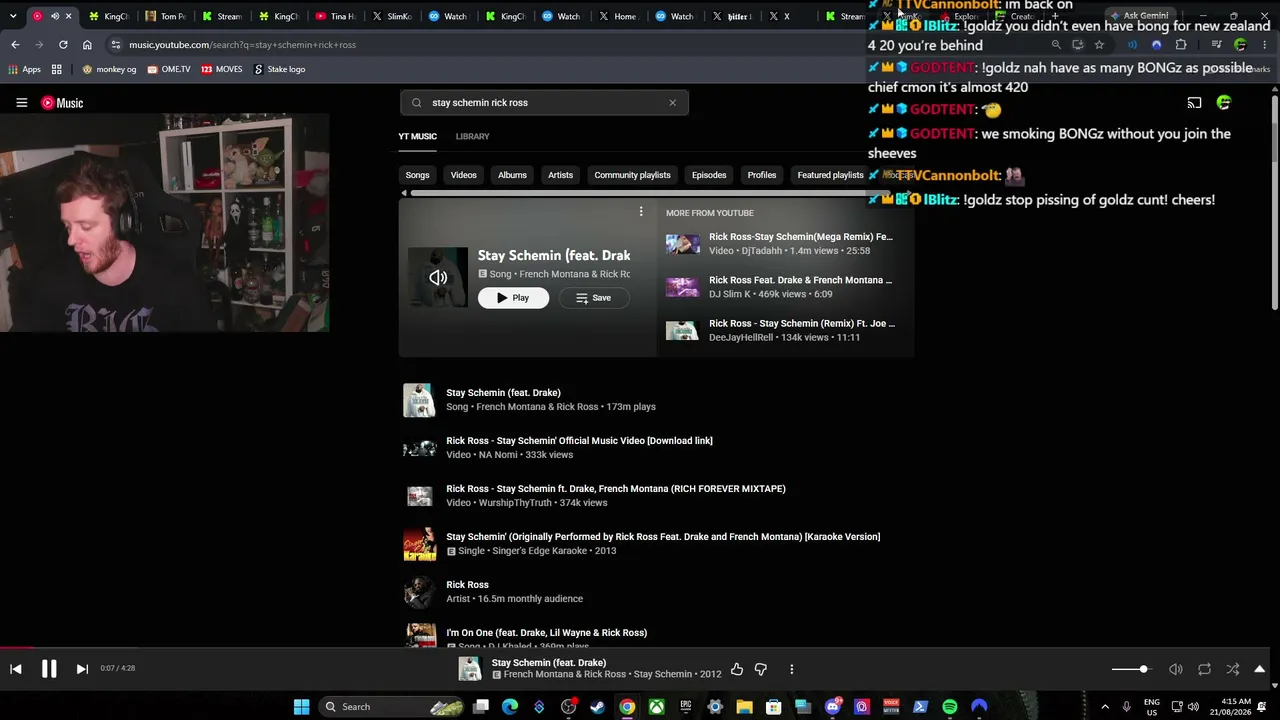Open the Chrome home page button
This screenshot has width=1280, height=720.
(87, 45)
